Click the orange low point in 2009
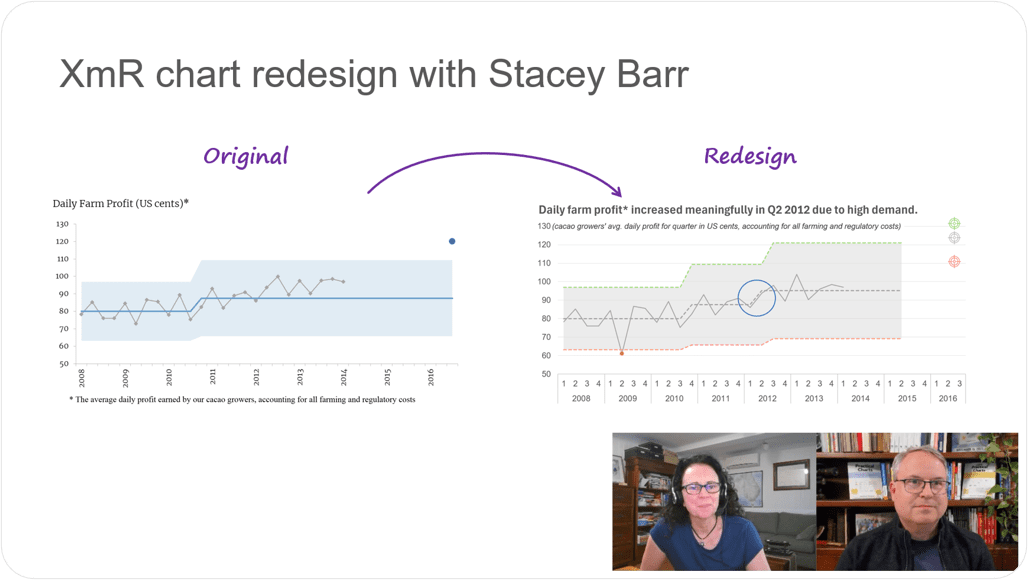1028x580 pixels. click(x=622, y=353)
